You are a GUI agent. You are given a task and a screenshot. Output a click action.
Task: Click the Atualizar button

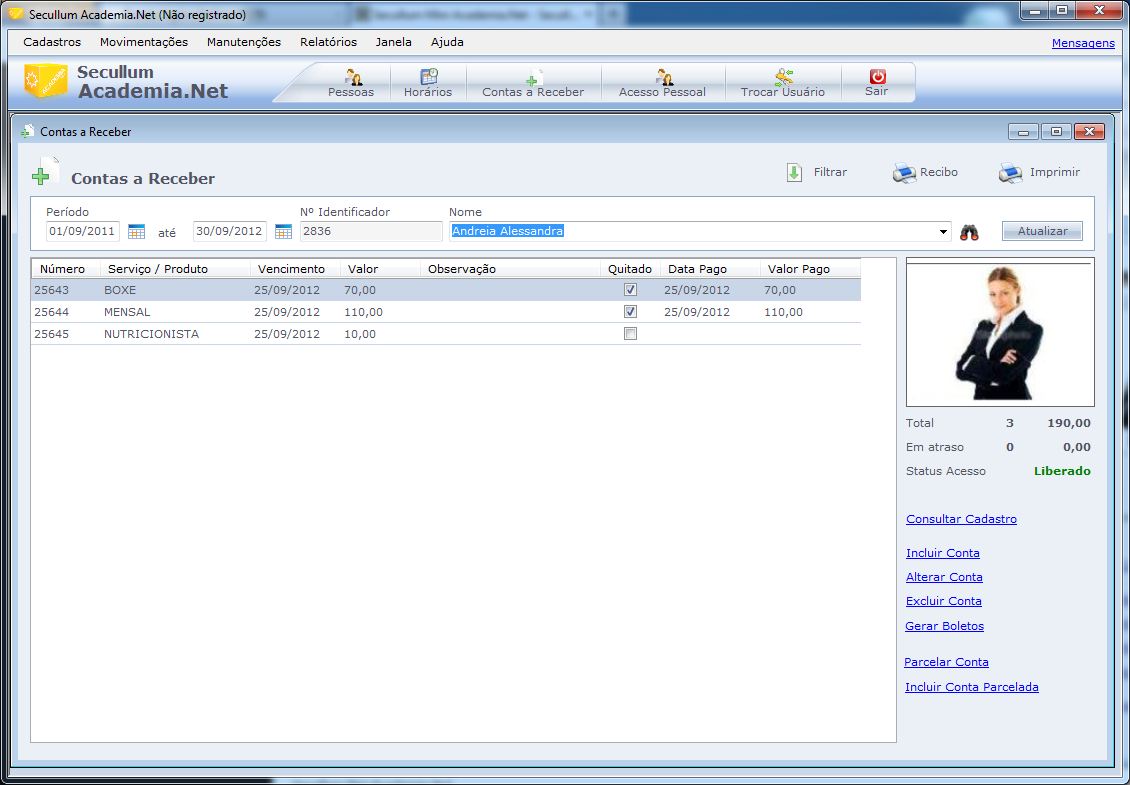1042,231
